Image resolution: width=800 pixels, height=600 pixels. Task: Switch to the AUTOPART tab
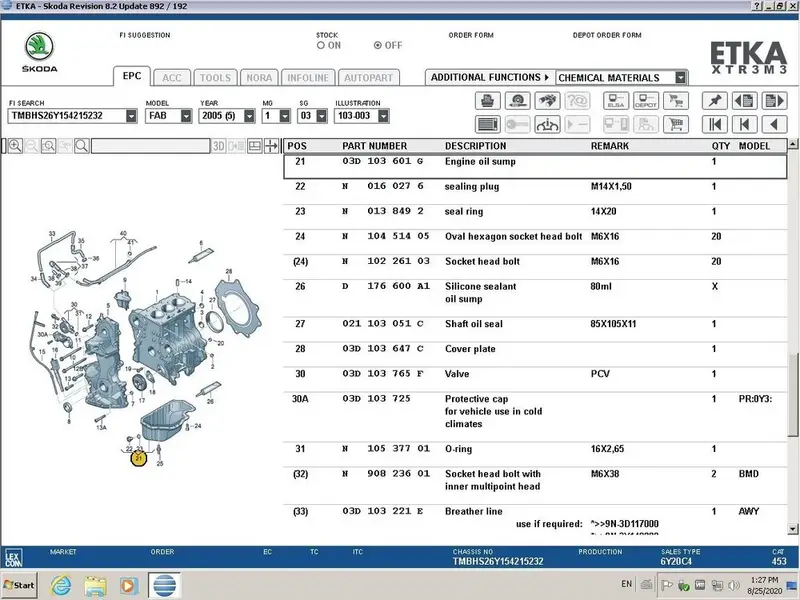368,78
